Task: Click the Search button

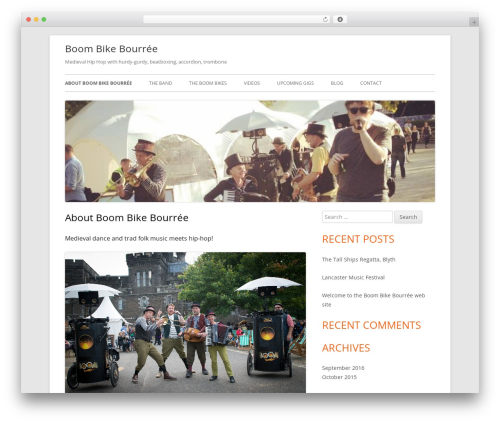Action: [x=408, y=217]
